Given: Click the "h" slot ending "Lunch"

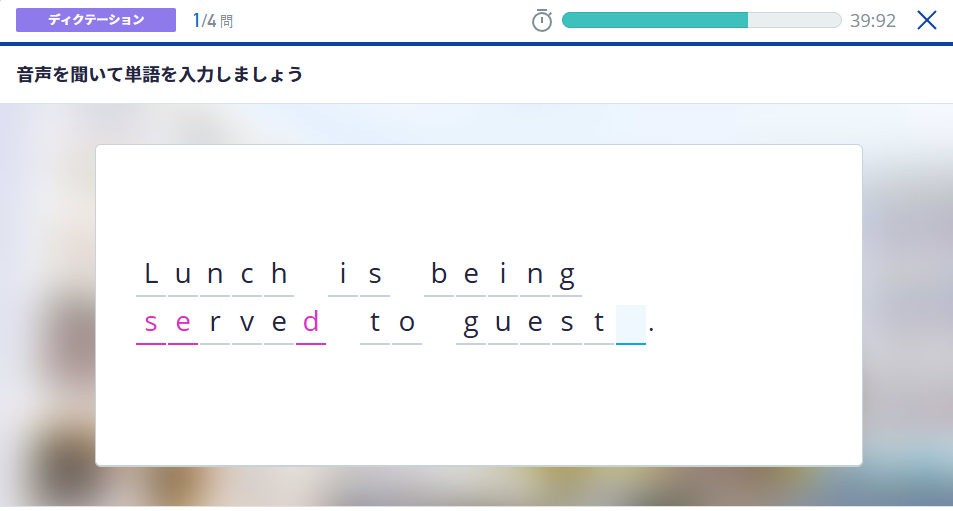Looking at the screenshot, I should [279, 275].
